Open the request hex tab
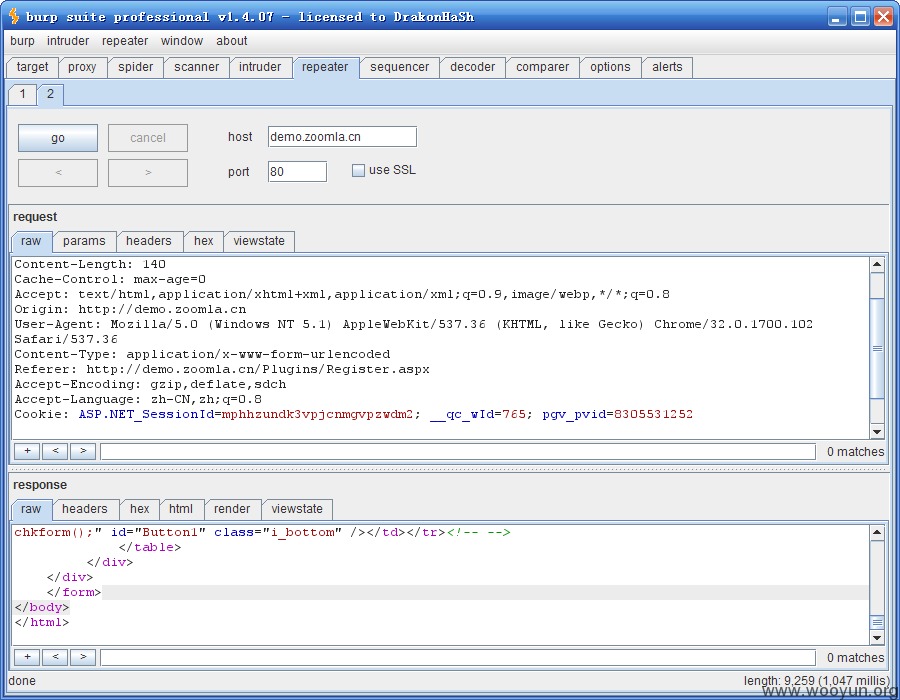 pyautogui.click(x=203, y=241)
